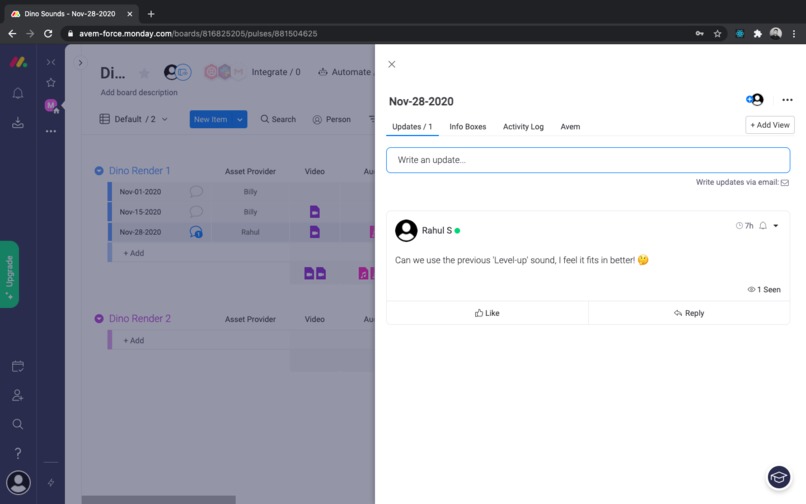Star the Dino Sounds board
806x504 pixels.
[144, 74]
